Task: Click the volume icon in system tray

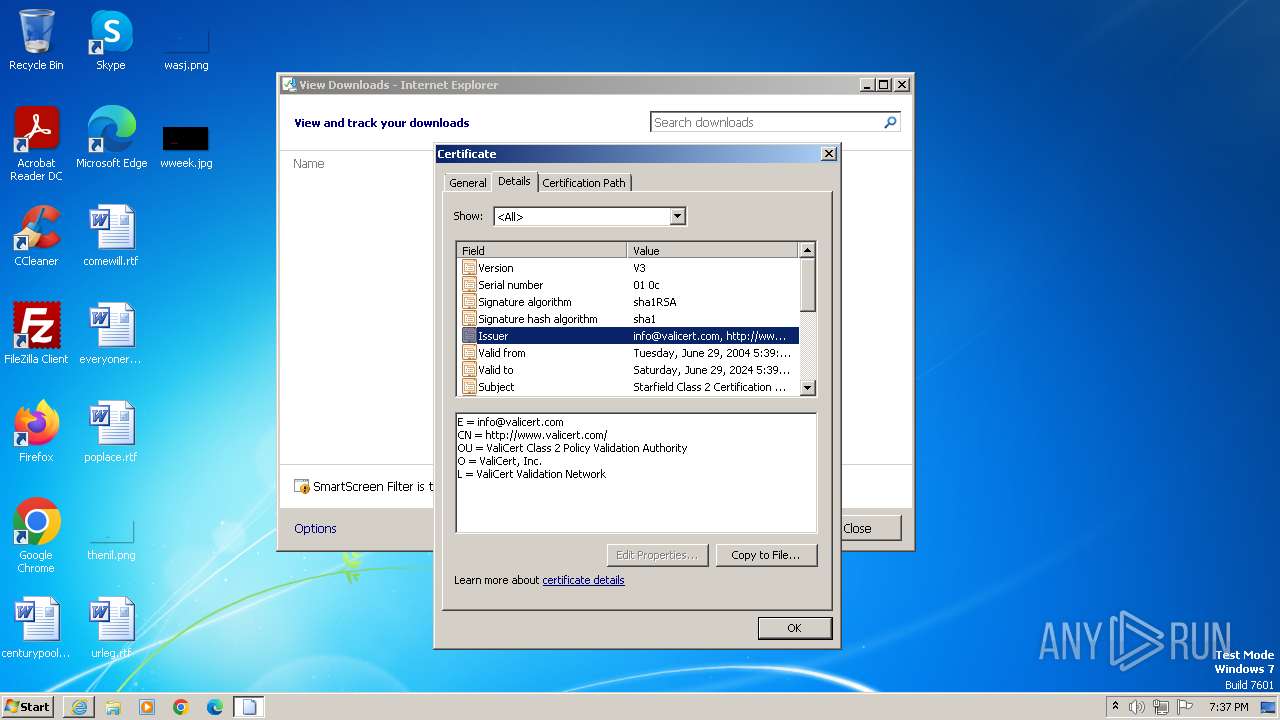Action: [1137, 707]
